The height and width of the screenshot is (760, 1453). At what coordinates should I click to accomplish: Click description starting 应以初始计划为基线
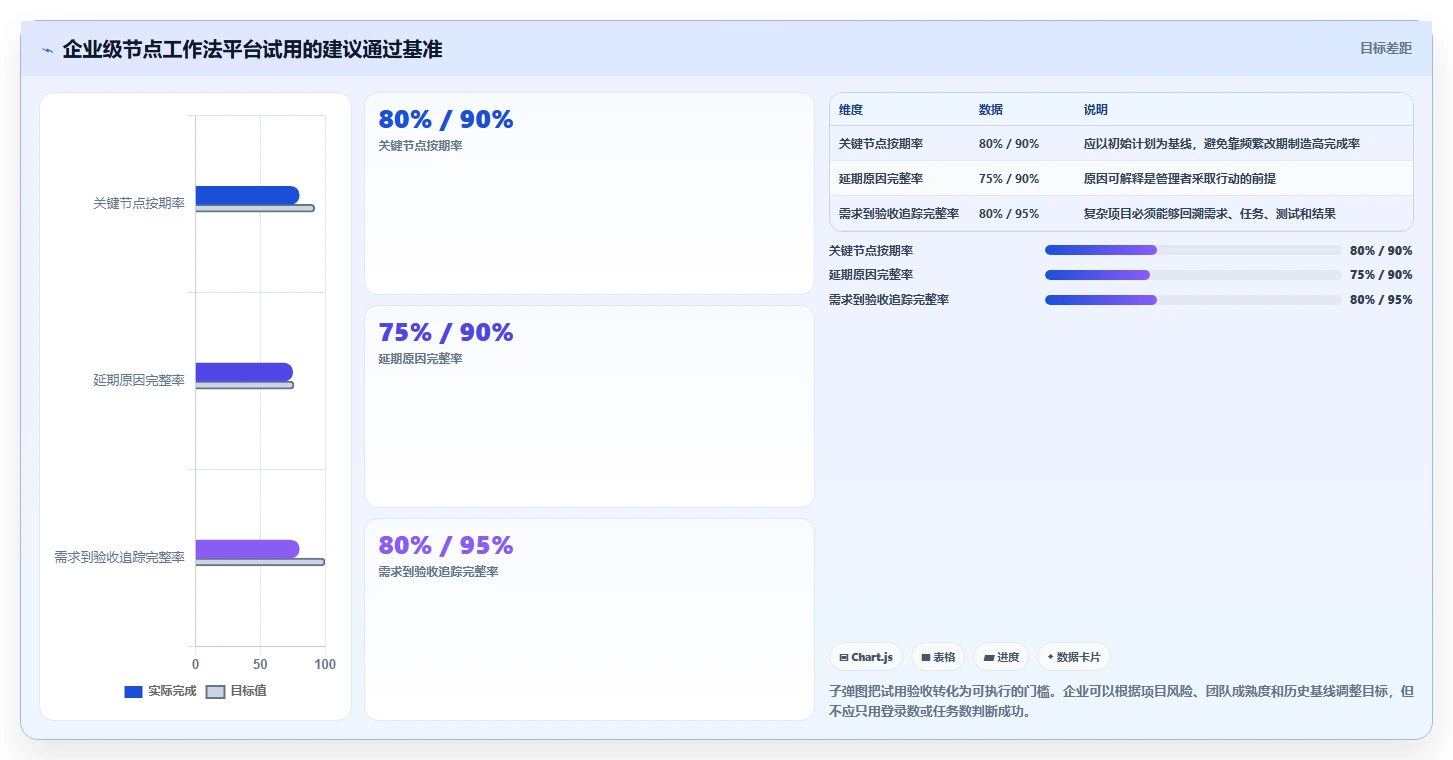[1222, 144]
